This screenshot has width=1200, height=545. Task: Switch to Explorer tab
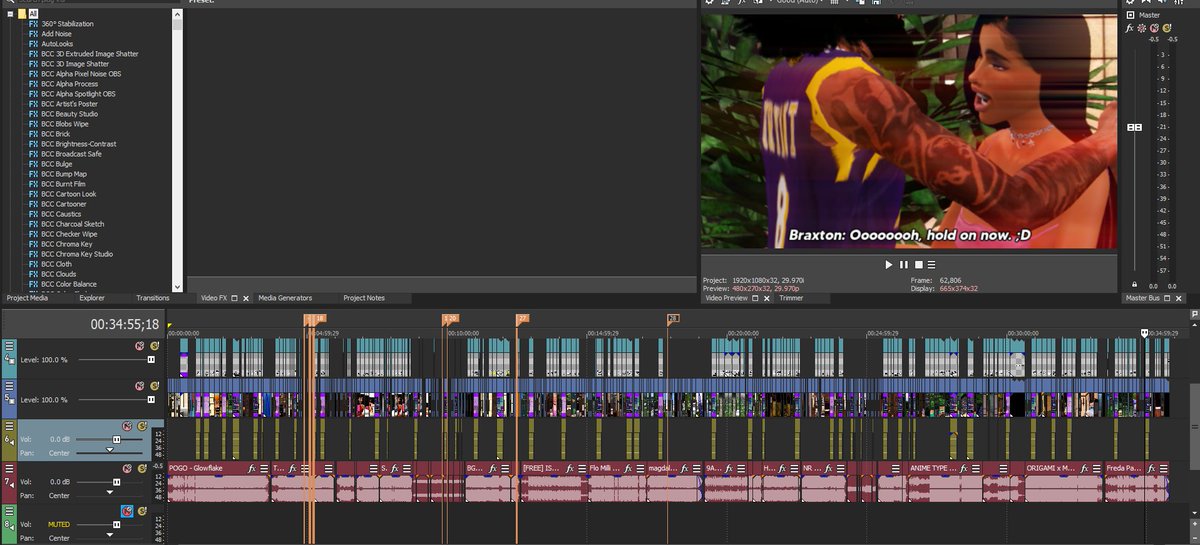92,298
